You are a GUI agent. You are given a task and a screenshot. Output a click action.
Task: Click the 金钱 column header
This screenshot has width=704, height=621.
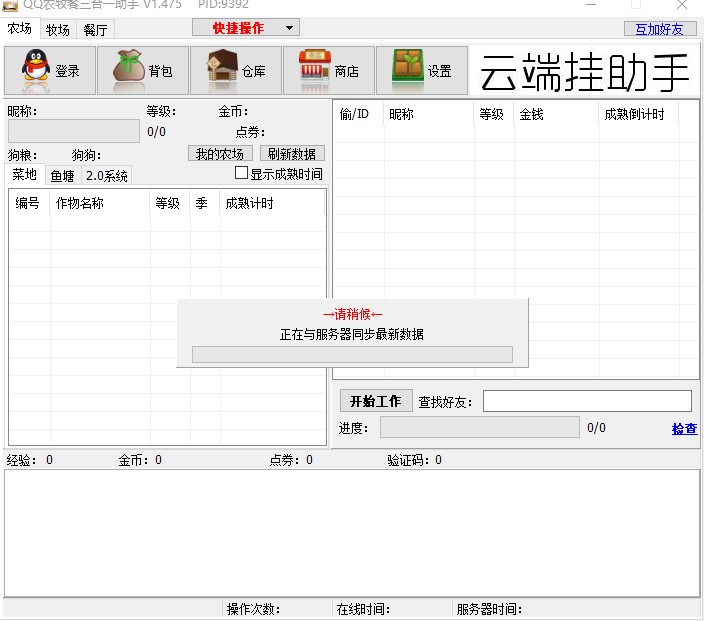click(556, 114)
